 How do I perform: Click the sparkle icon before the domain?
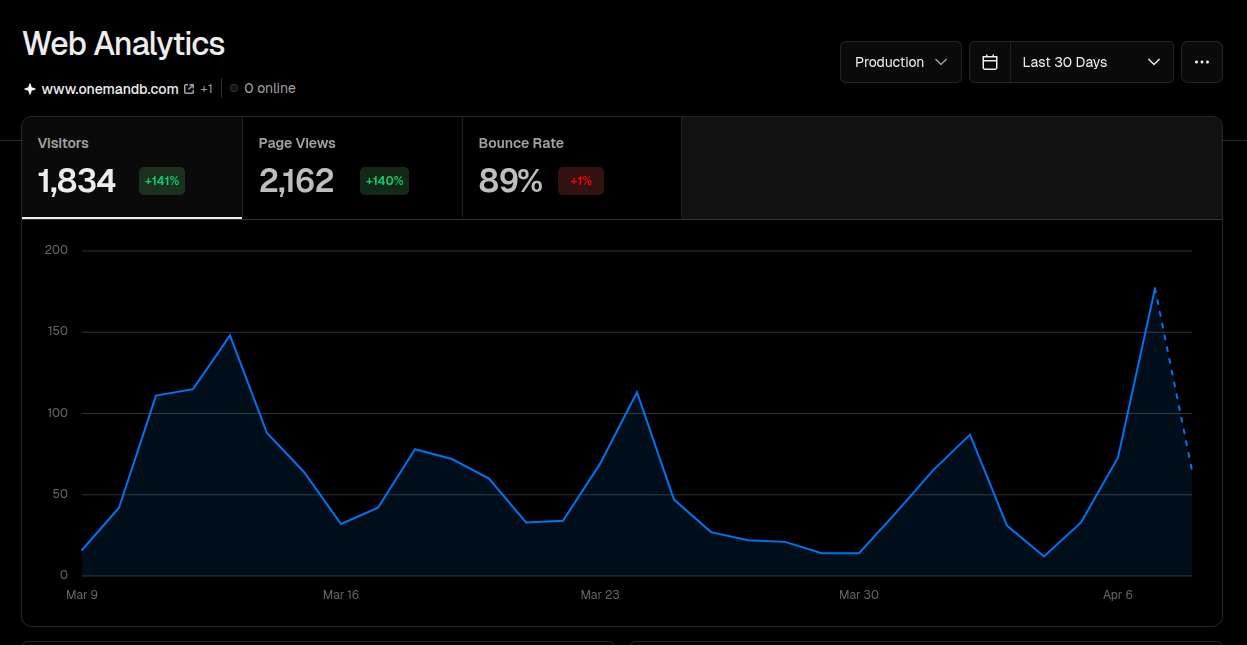30,89
